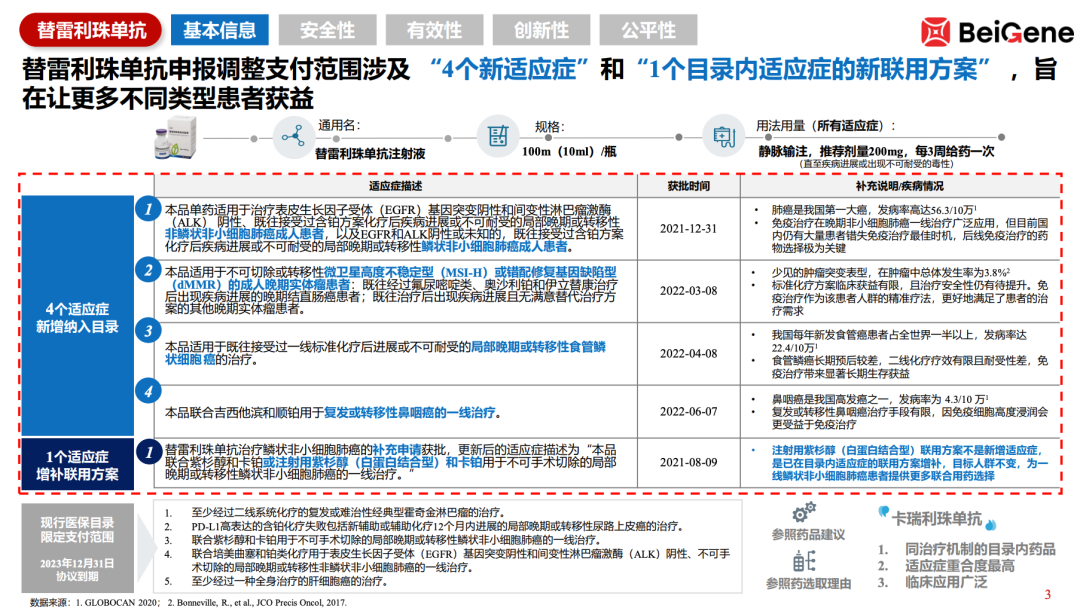Click the approval date 2022-04-08
The image size is (1080, 611).
(x=689, y=353)
